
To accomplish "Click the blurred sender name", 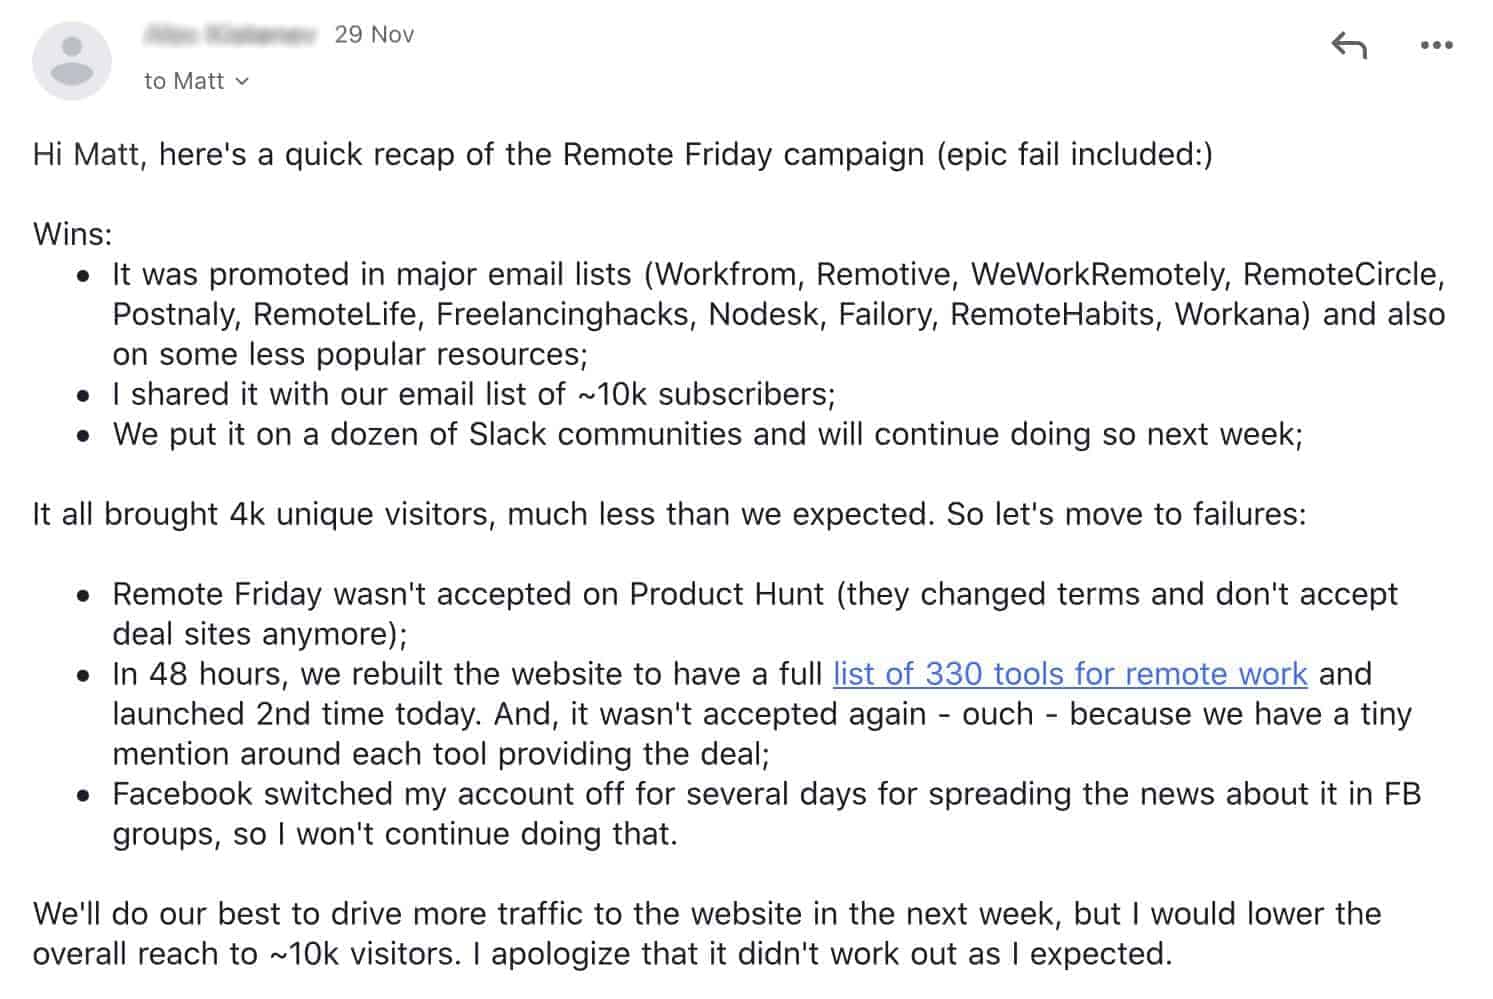I will 229,35.
